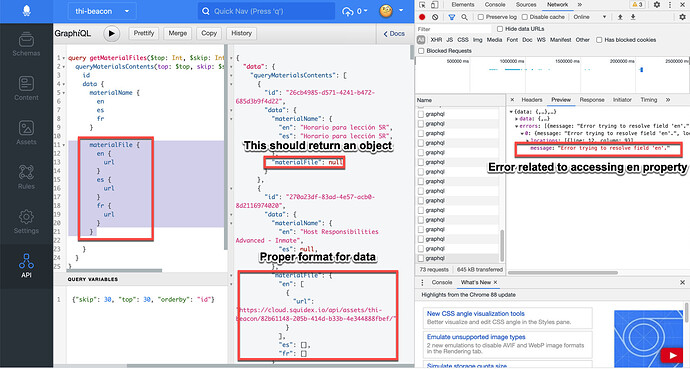Open the Assets section in the sidebar
This screenshot has width=690, height=369.
26,133
